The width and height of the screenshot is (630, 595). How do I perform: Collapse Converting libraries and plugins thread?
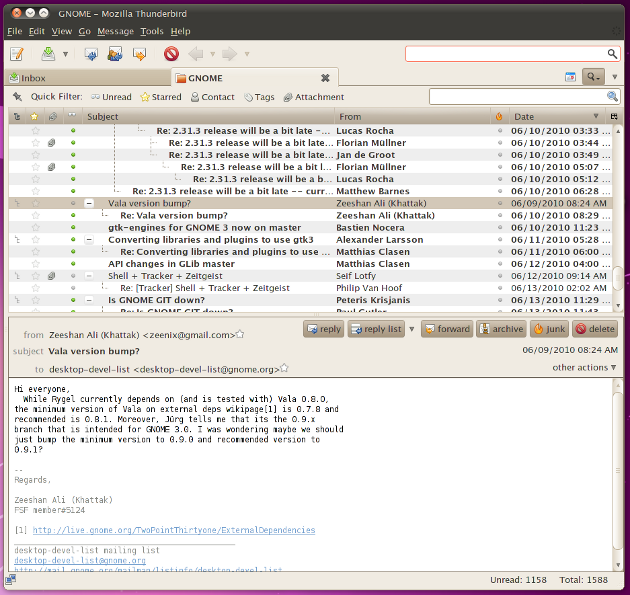[x=89, y=240]
